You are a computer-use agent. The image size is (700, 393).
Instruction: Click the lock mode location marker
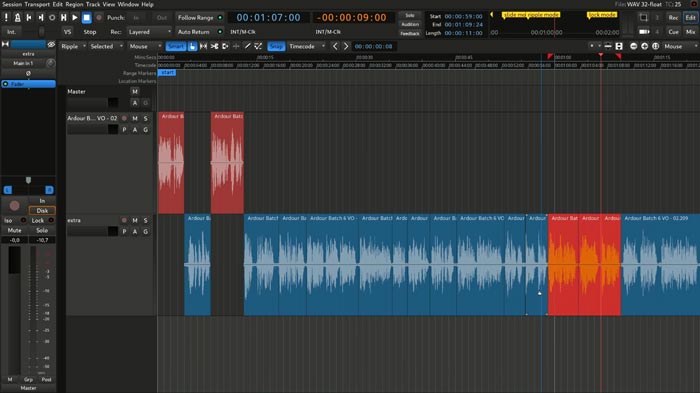pos(602,15)
